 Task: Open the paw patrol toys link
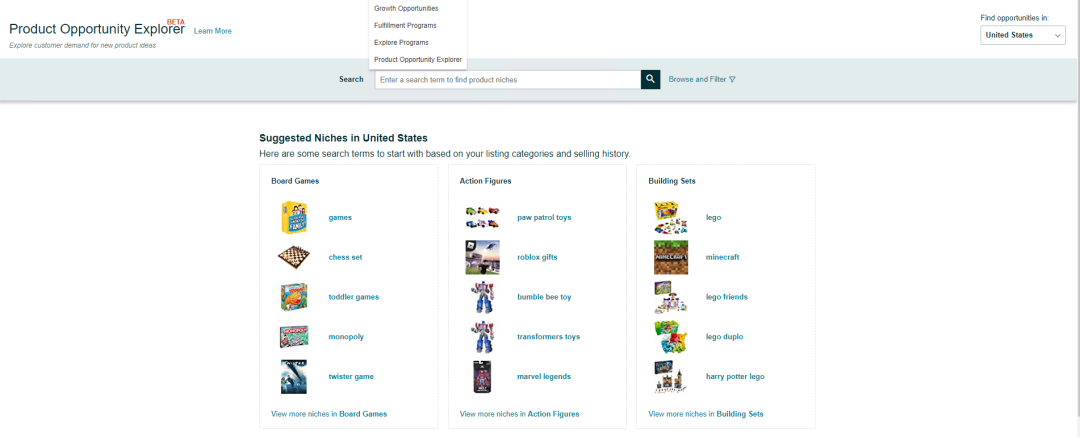544,217
